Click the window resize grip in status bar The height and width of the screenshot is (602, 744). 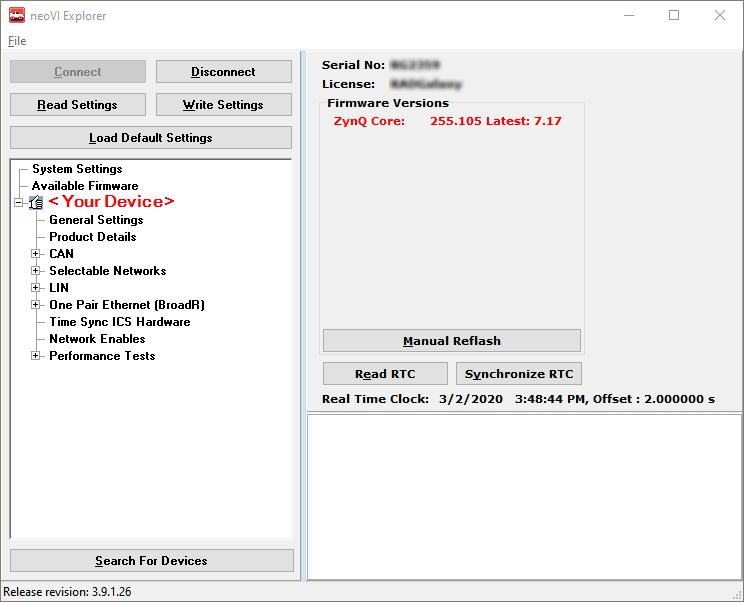pos(737,595)
